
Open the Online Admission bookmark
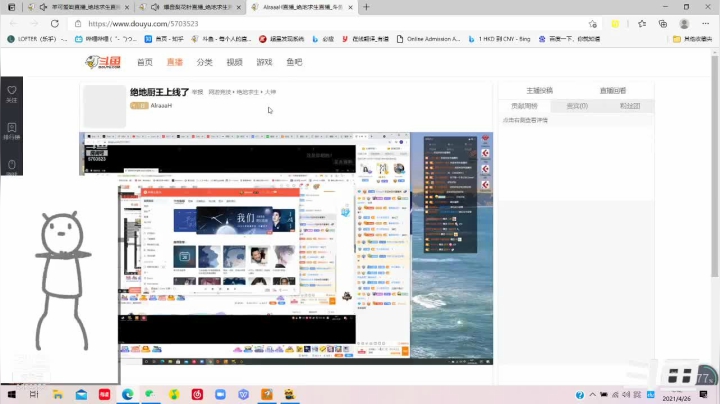(428, 39)
